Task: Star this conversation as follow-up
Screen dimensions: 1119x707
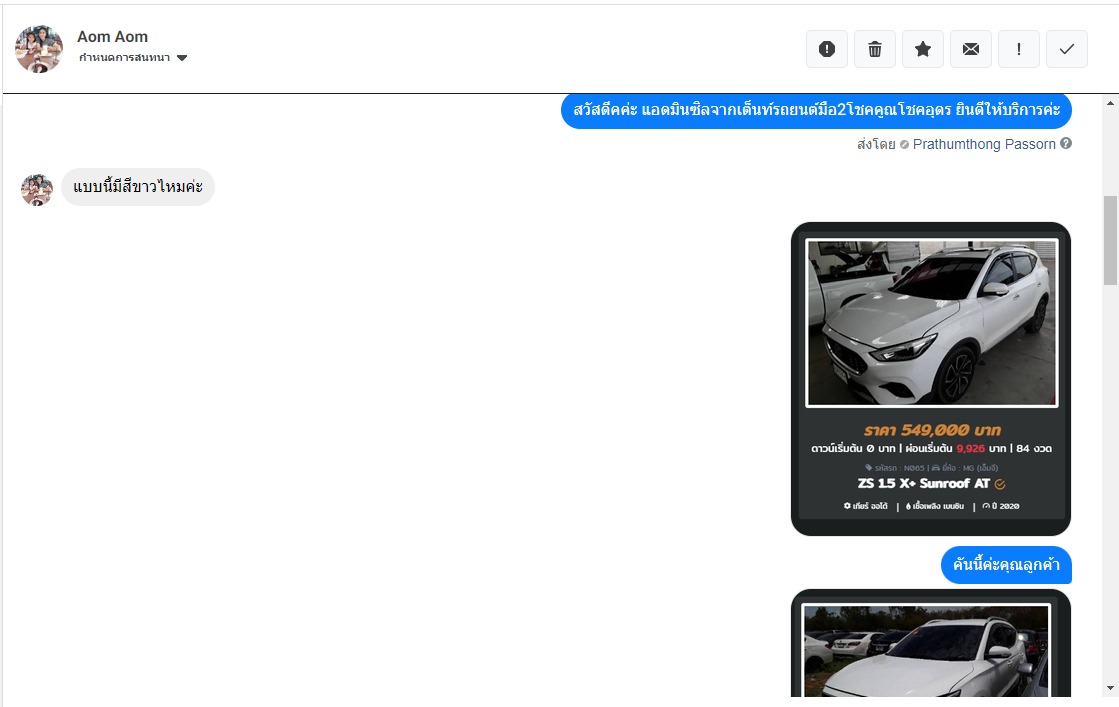Action: tap(923, 49)
